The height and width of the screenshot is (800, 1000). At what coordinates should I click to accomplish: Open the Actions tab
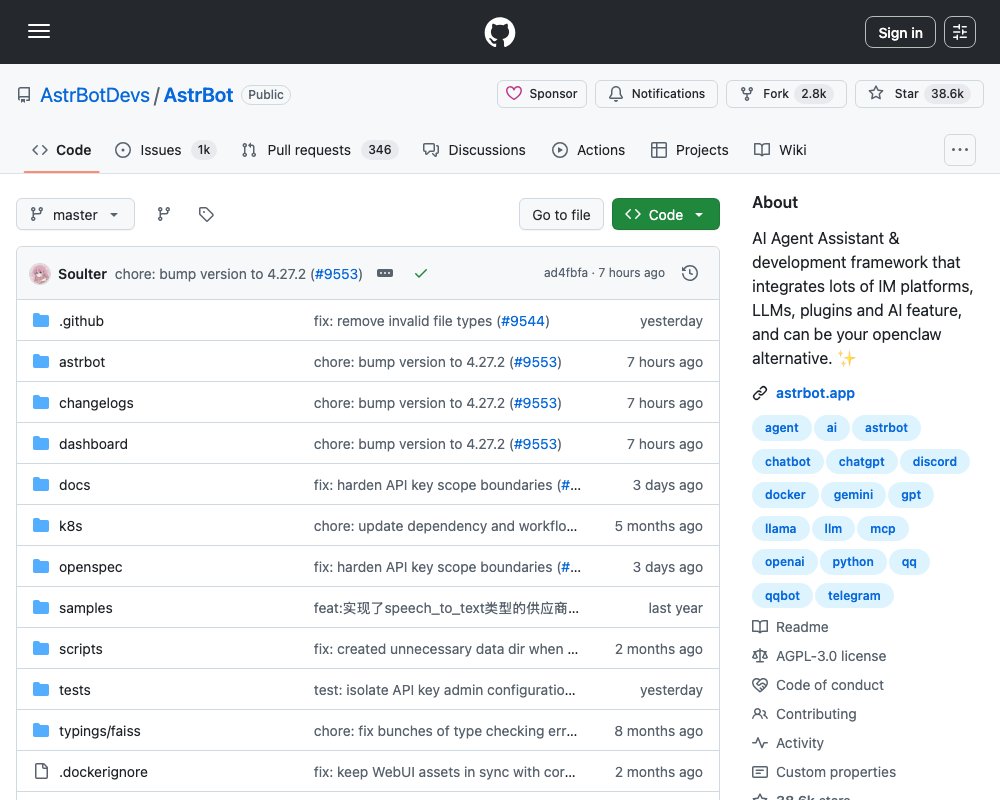tap(588, 150)
